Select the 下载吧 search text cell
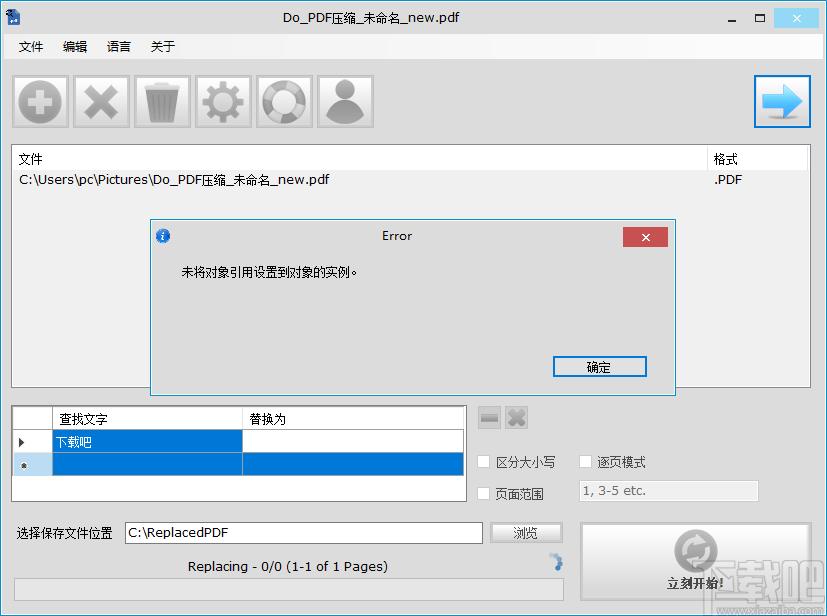This screenshot has width=827, height=616. point(147,441)
